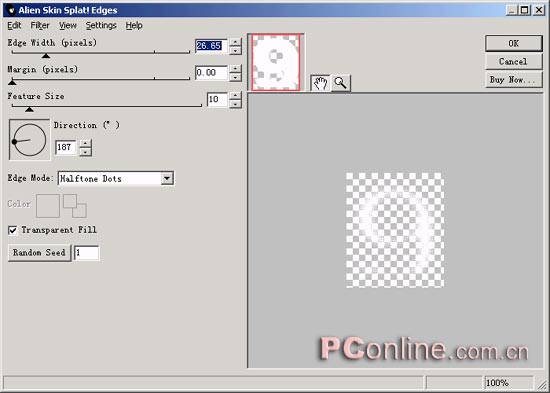Click the Cancel button
Image resolution: width=550 pixels, height=393 pixels.
coord(514,61)
